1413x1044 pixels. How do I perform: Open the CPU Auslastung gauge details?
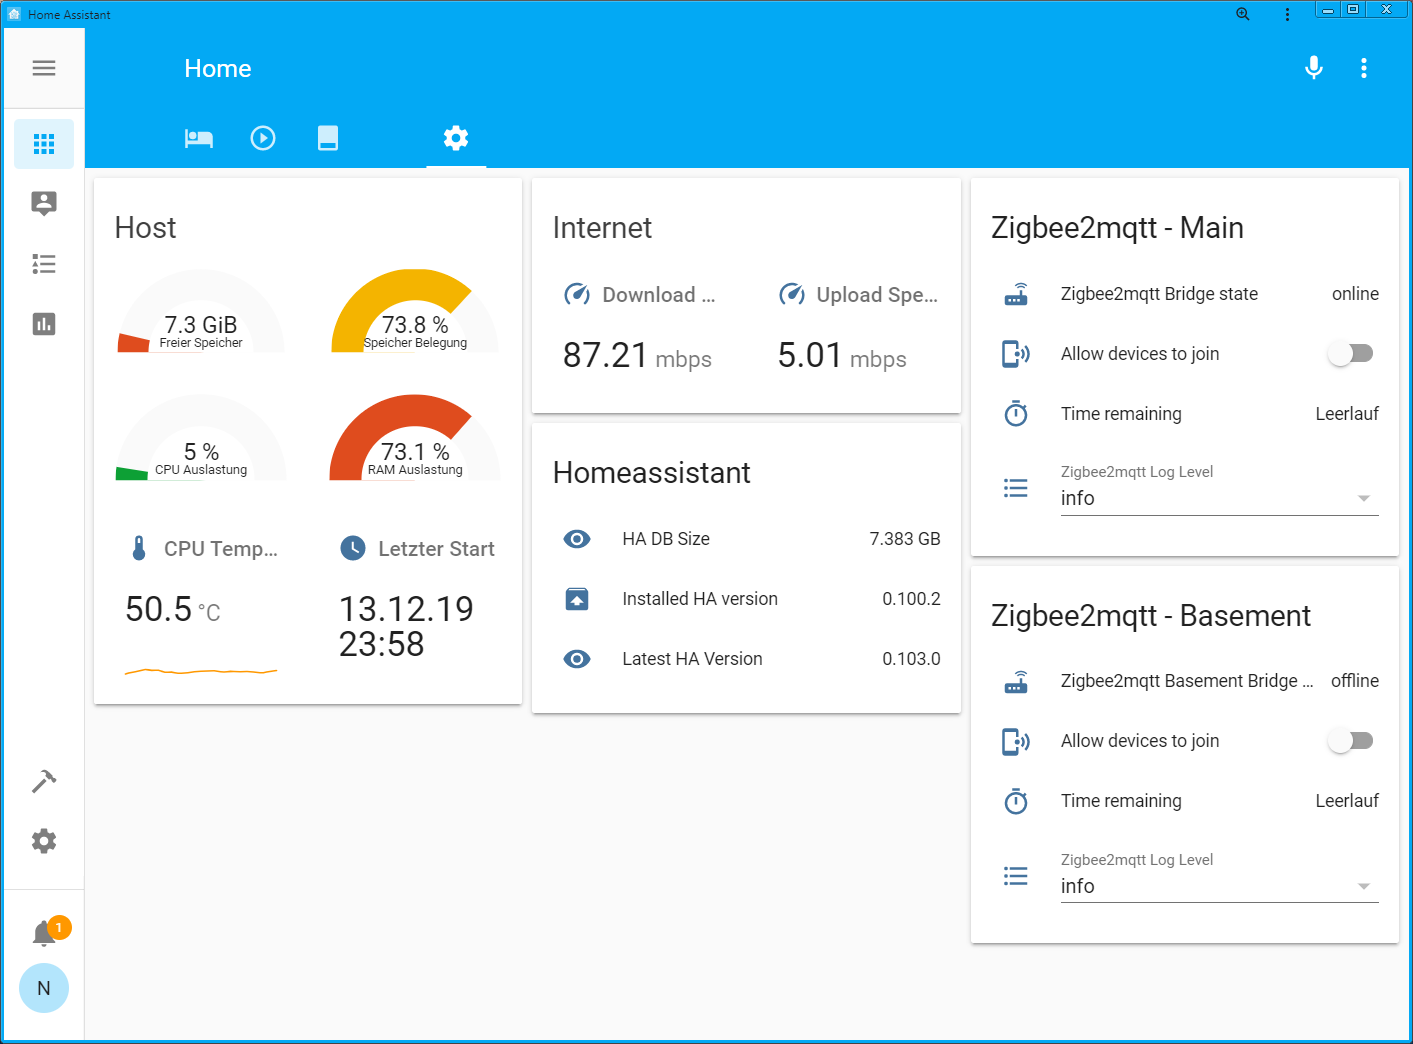point(201,438)
